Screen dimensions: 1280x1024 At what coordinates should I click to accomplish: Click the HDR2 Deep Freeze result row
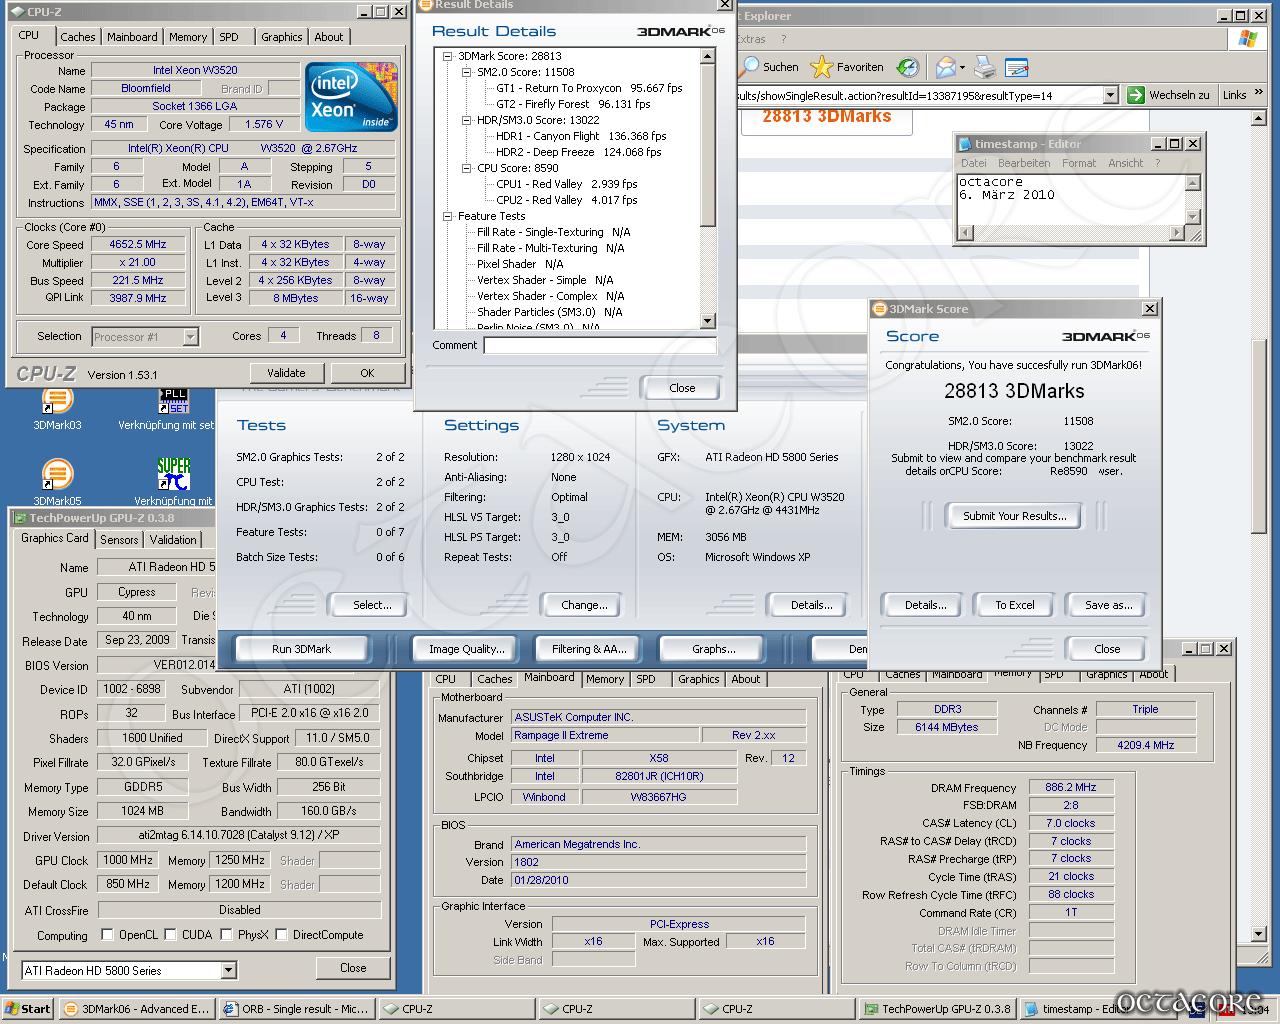[x=578, y=152]
